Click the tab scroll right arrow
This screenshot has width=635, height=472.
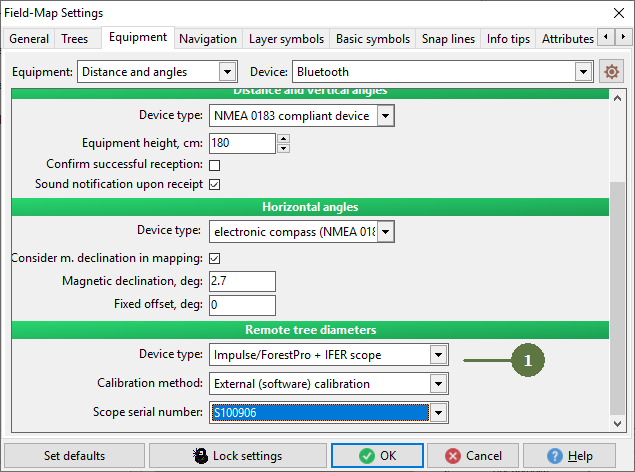[x=623, y=37]
